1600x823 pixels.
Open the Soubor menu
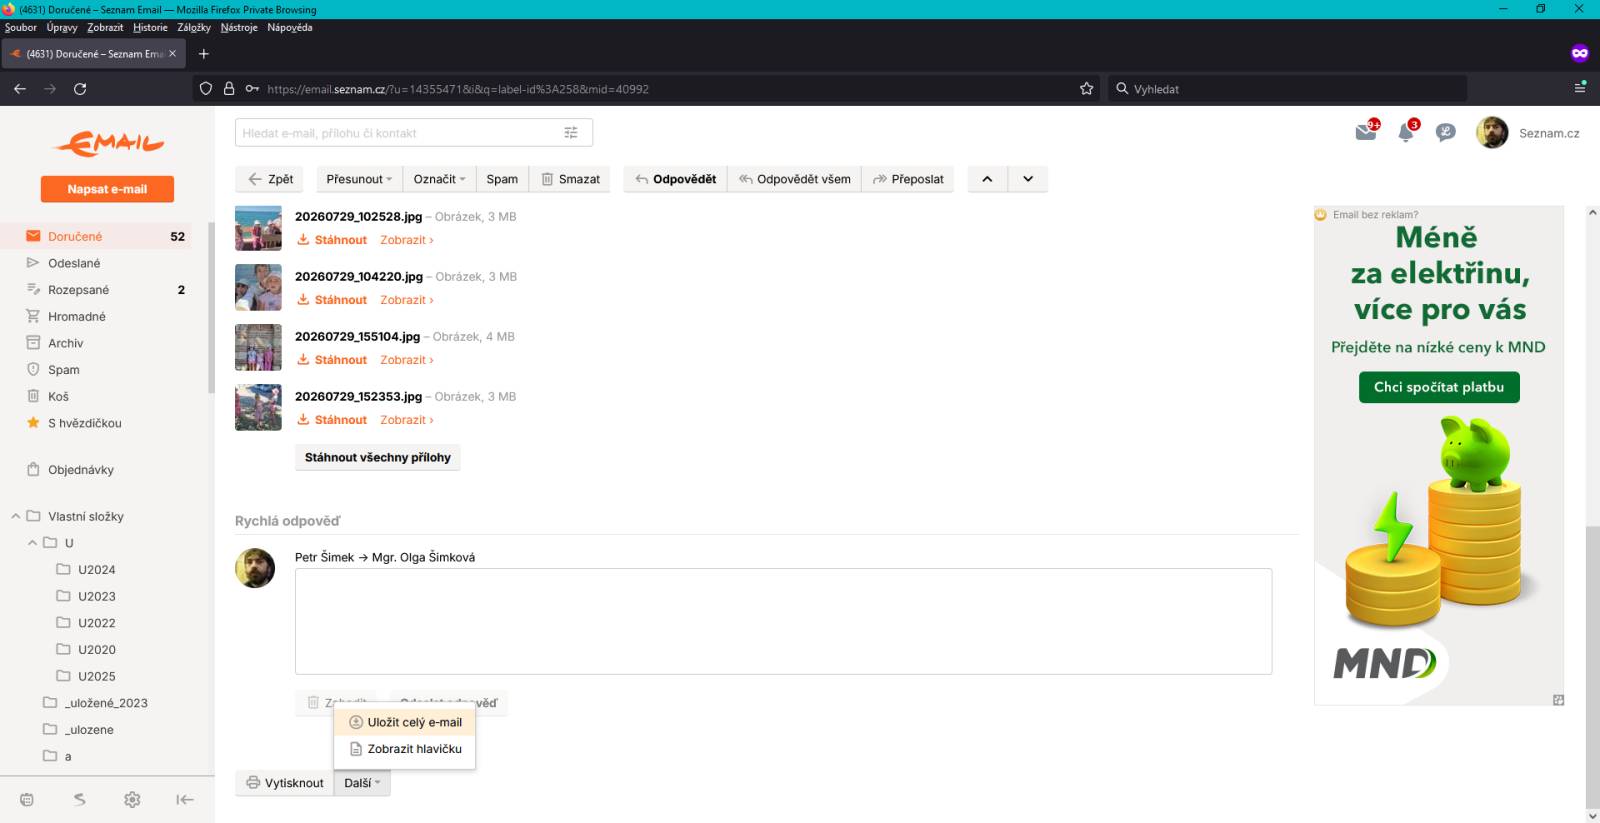pyautogui.click(x=21, y=28)
